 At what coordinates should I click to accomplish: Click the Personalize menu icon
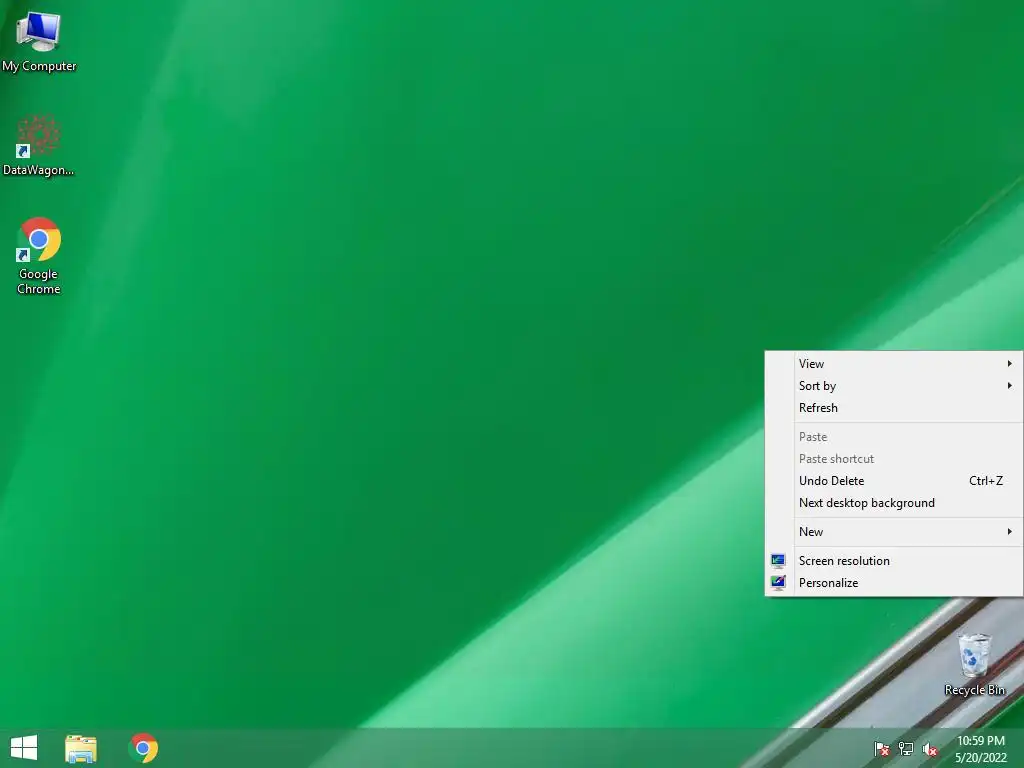pyautogui.click(x=778, y=583)
